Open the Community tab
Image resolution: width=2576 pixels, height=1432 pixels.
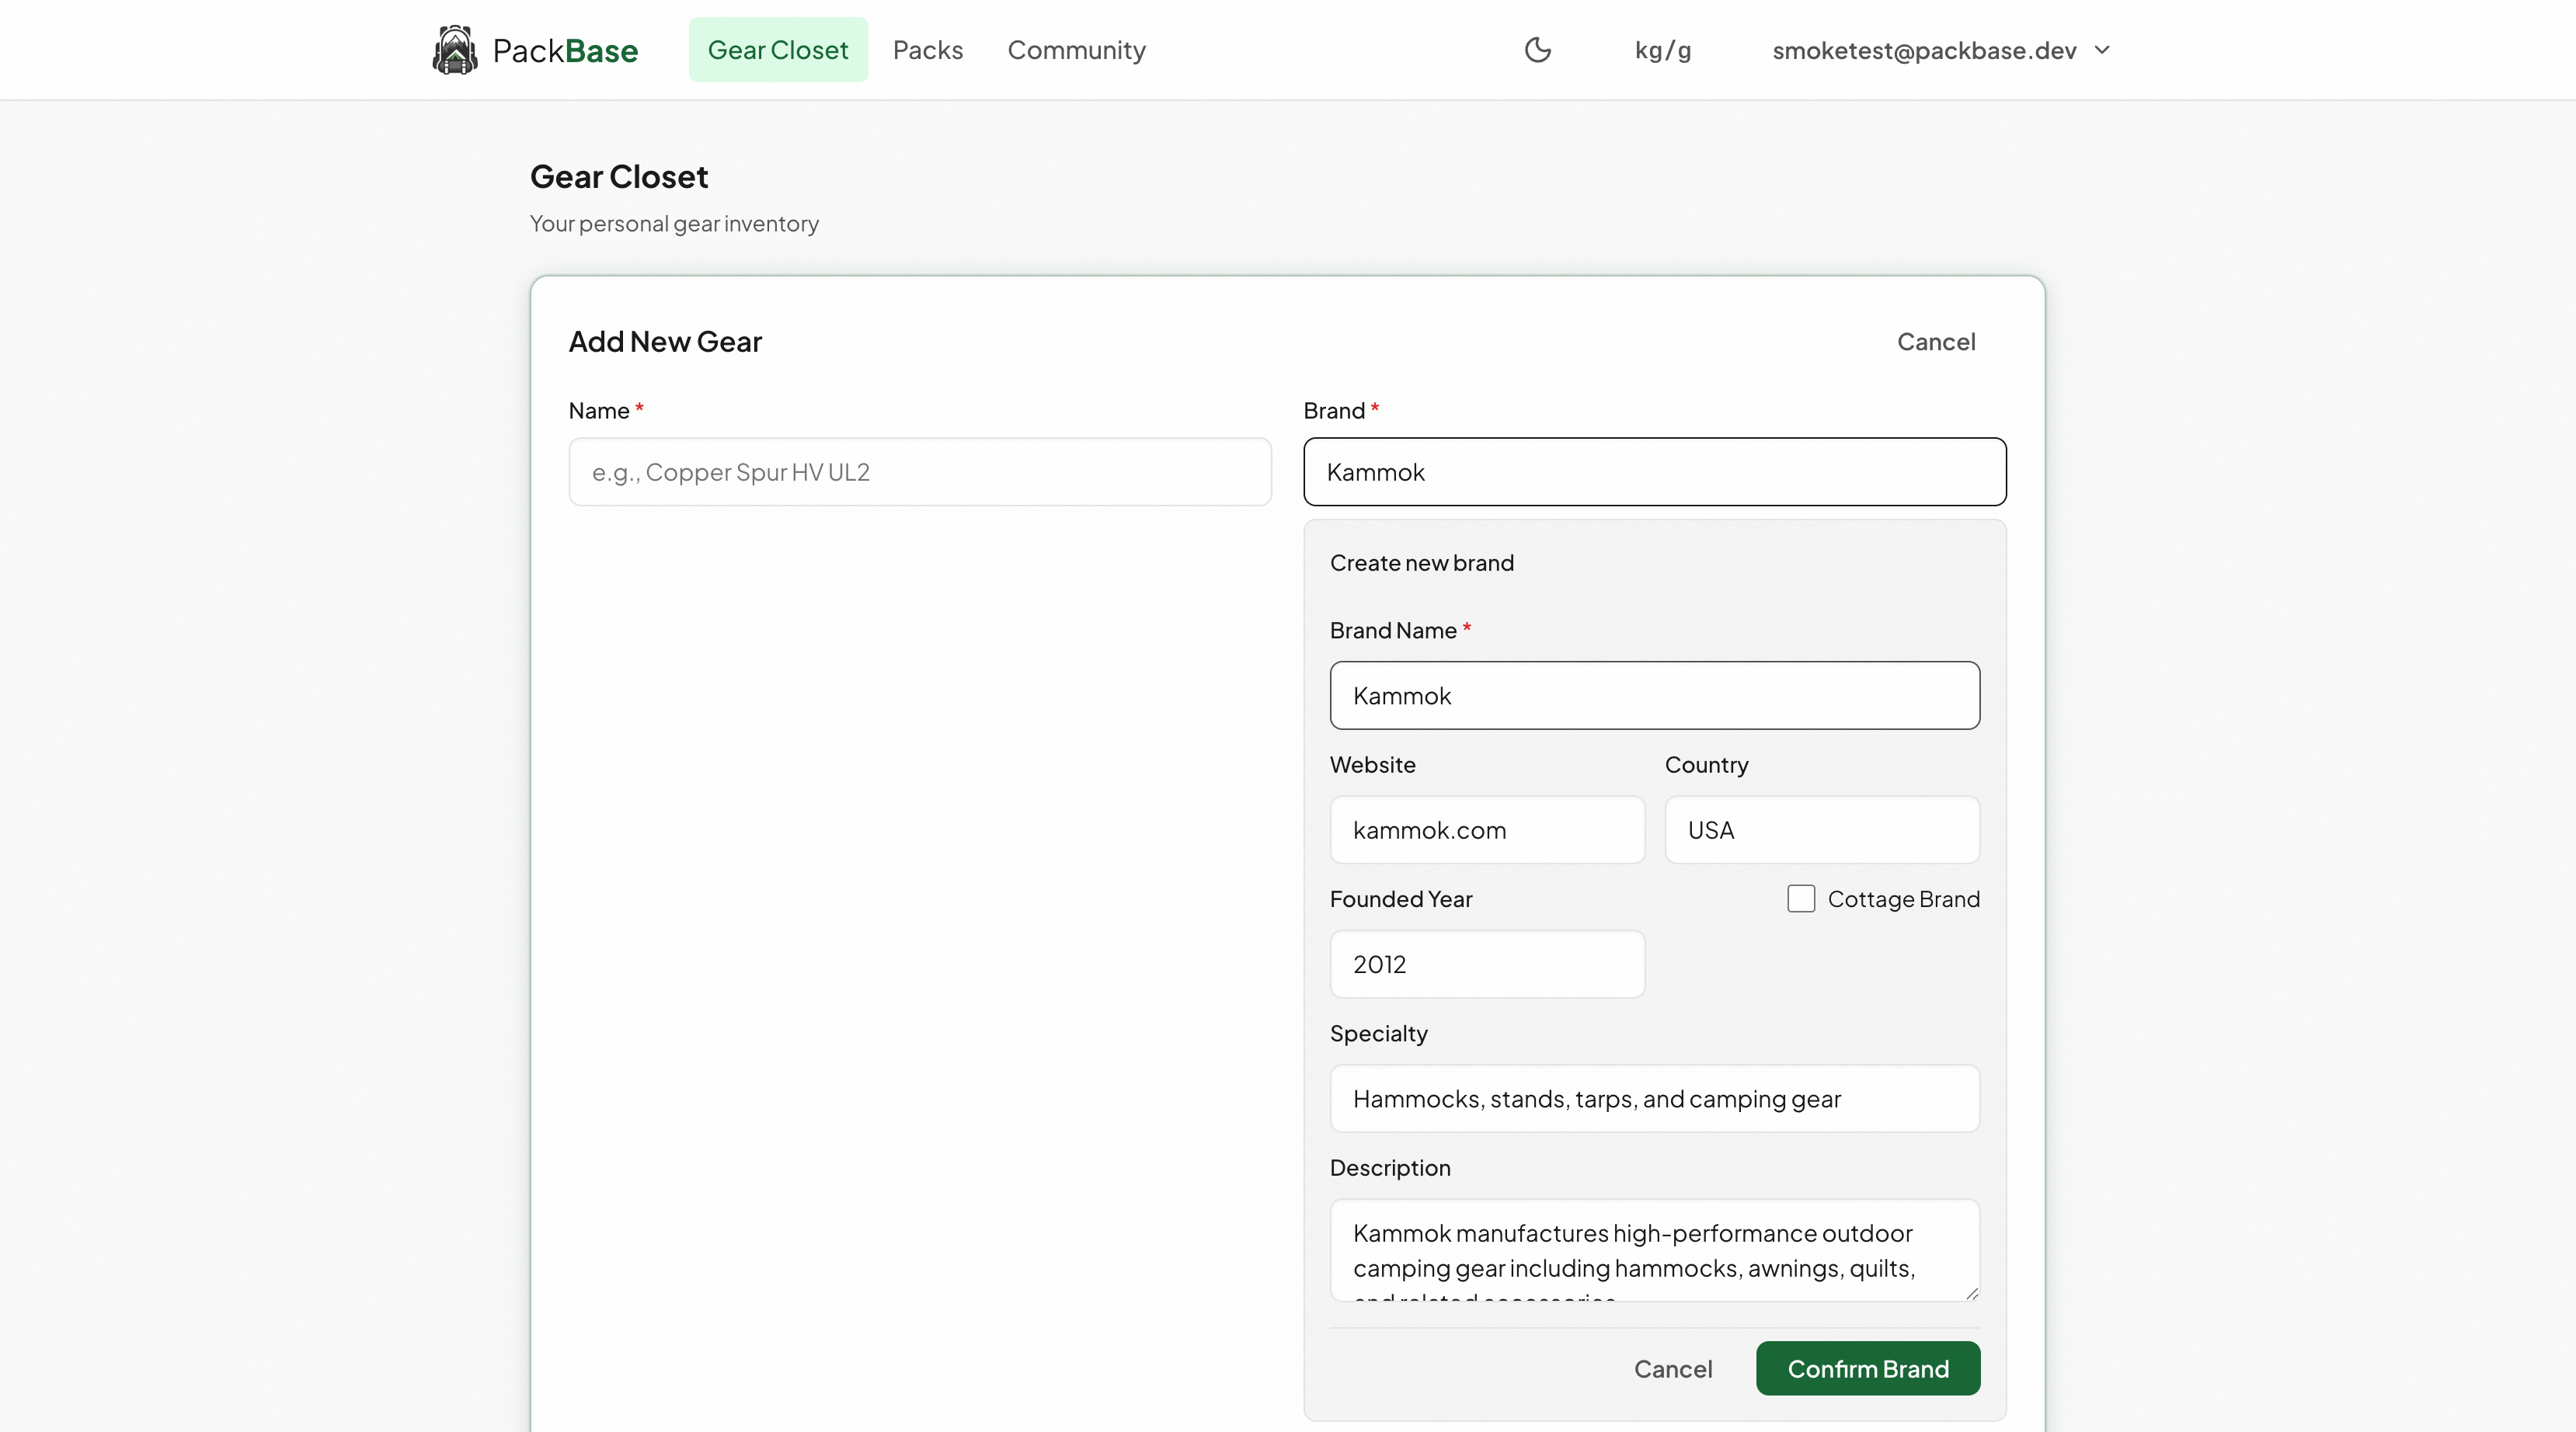pyautogui.click(x=1076, y=50)
